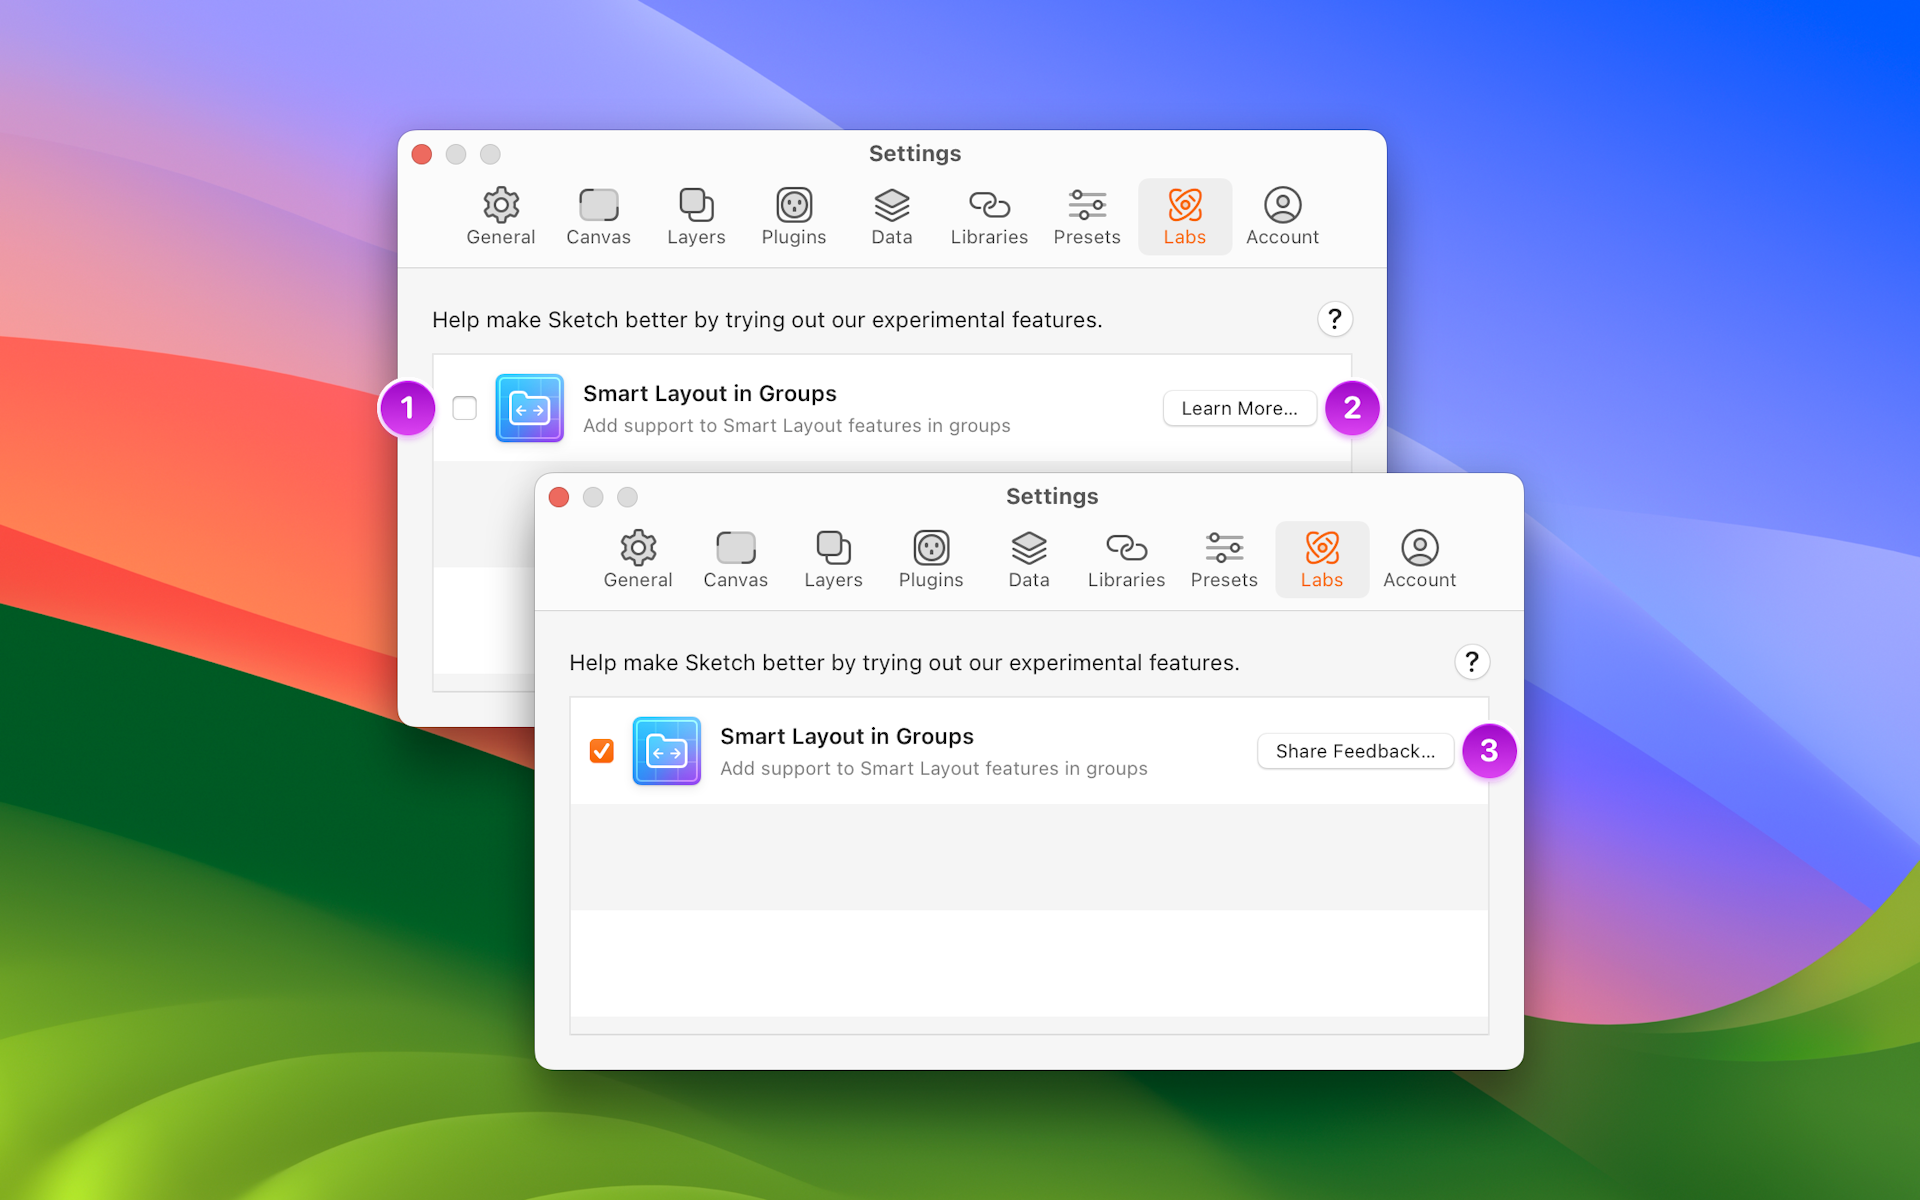Open Plugins tab in back Settings window
1920x1200 pixels.
[x=794, y=216]
